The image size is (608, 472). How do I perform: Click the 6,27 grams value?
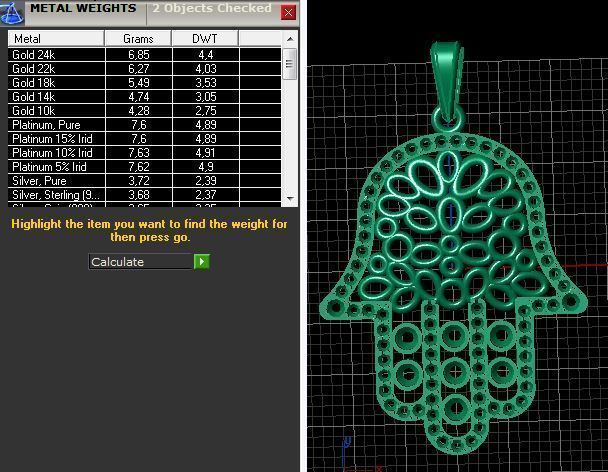[x=139, y=69]
